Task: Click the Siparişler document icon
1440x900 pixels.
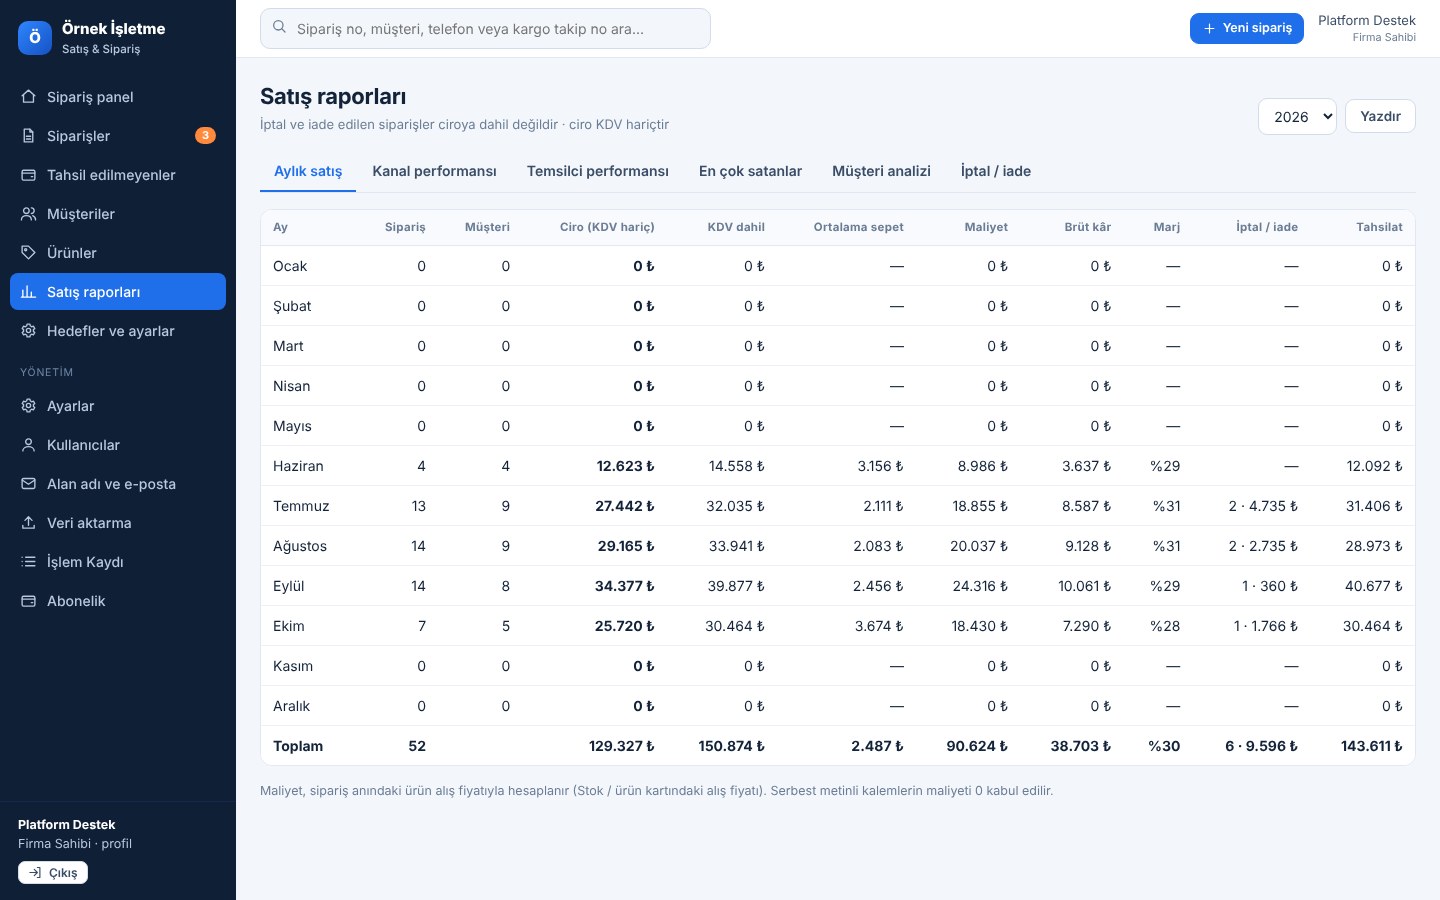Action: [28, 136]
